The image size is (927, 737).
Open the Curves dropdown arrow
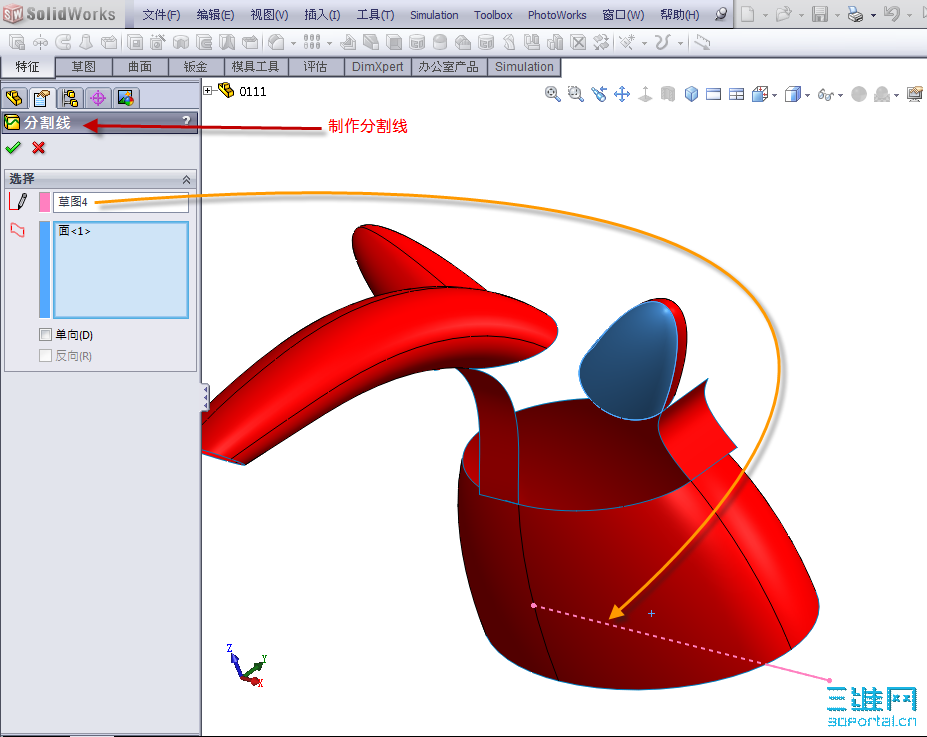tap(680, 43)
